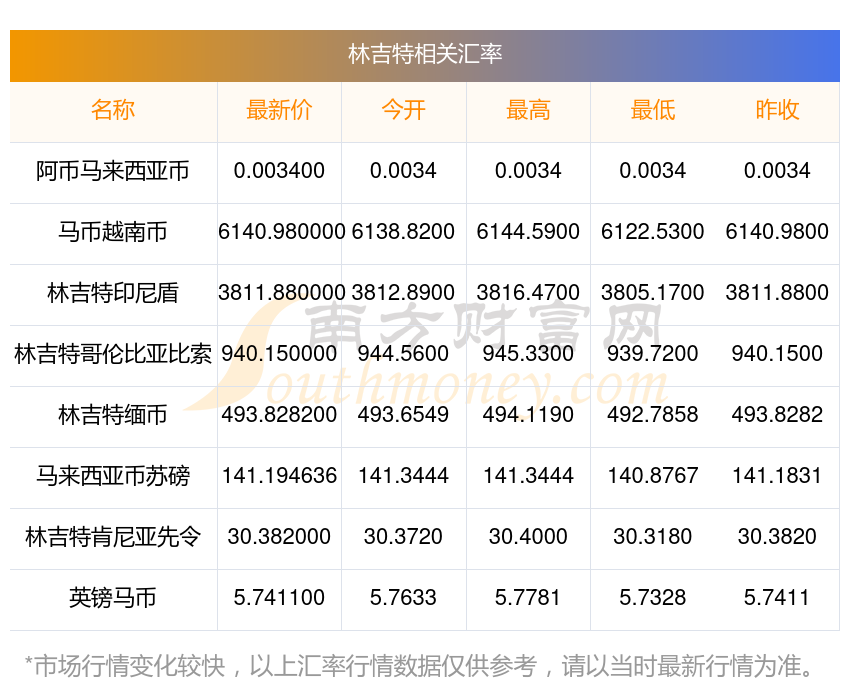Select the value 493.6549
The width and height of the screenshot is (850, 698).
(x=403, y=415)
